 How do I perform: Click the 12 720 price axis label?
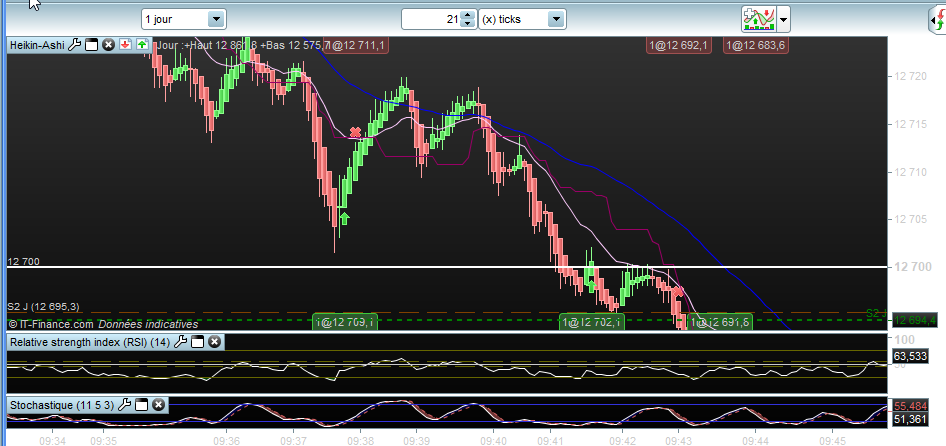coord(910,77)
